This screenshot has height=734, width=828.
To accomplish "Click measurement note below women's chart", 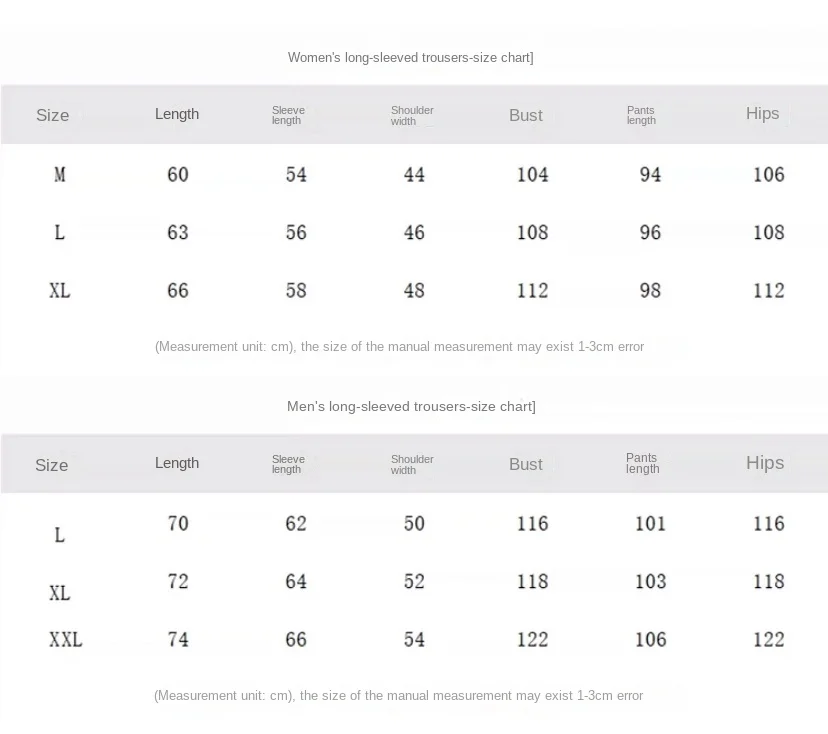I will pos(399,347).
